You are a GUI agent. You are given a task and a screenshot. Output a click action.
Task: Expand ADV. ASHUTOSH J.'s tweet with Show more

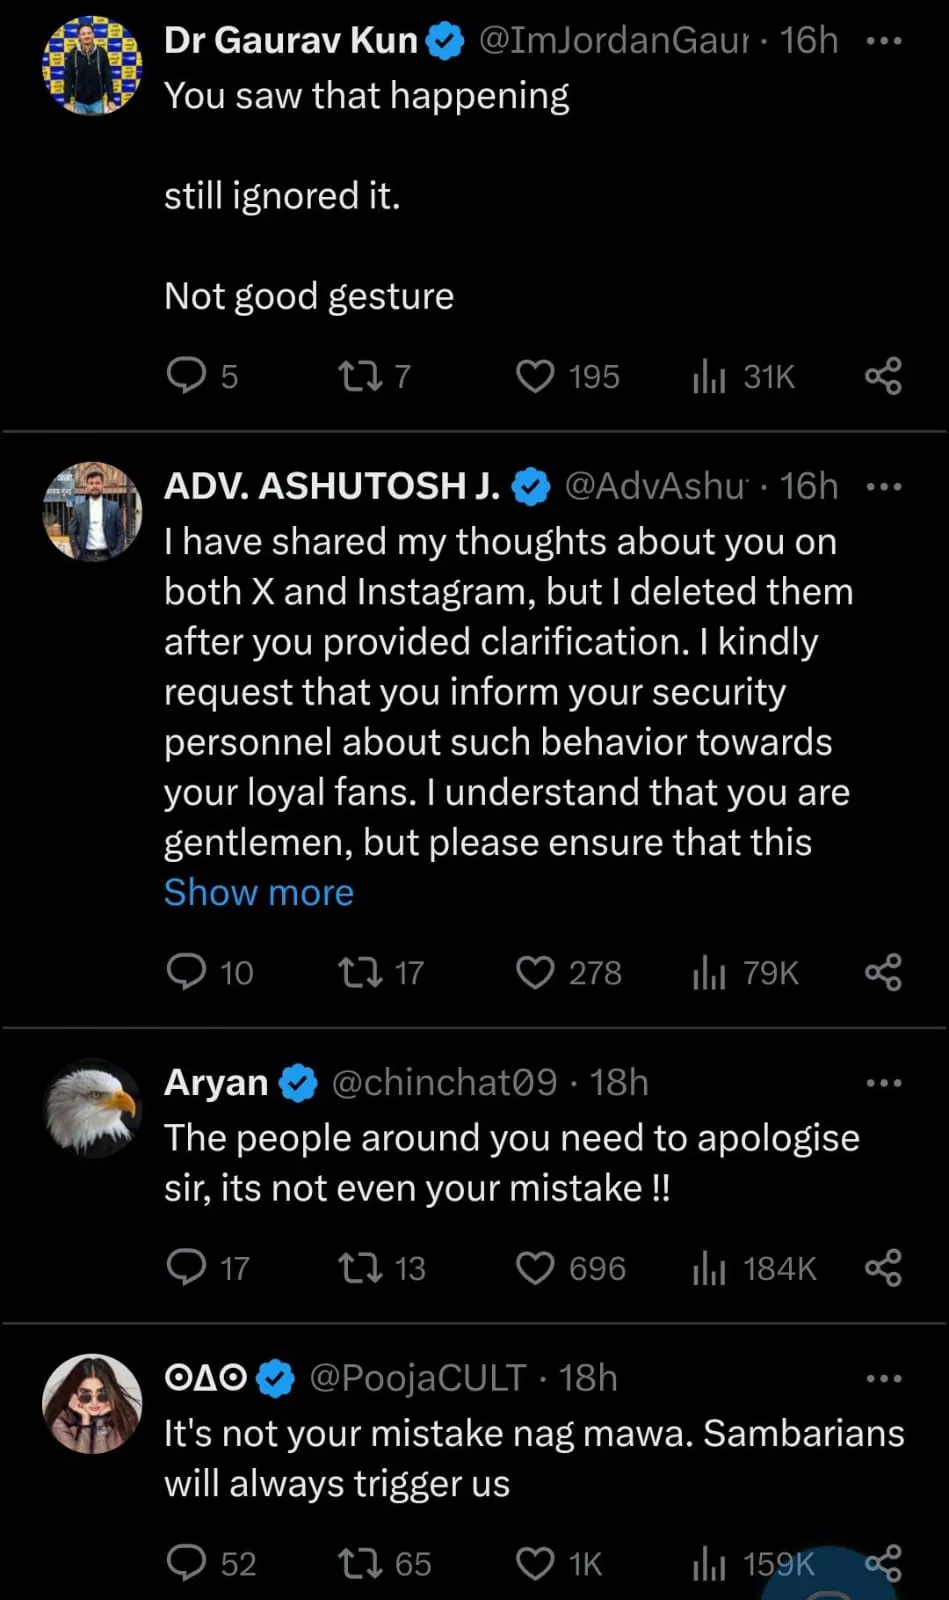(x=258, y=892)
